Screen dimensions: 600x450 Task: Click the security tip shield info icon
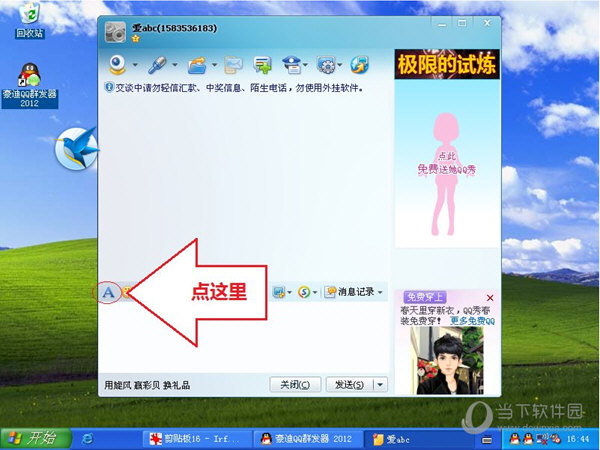109,88
